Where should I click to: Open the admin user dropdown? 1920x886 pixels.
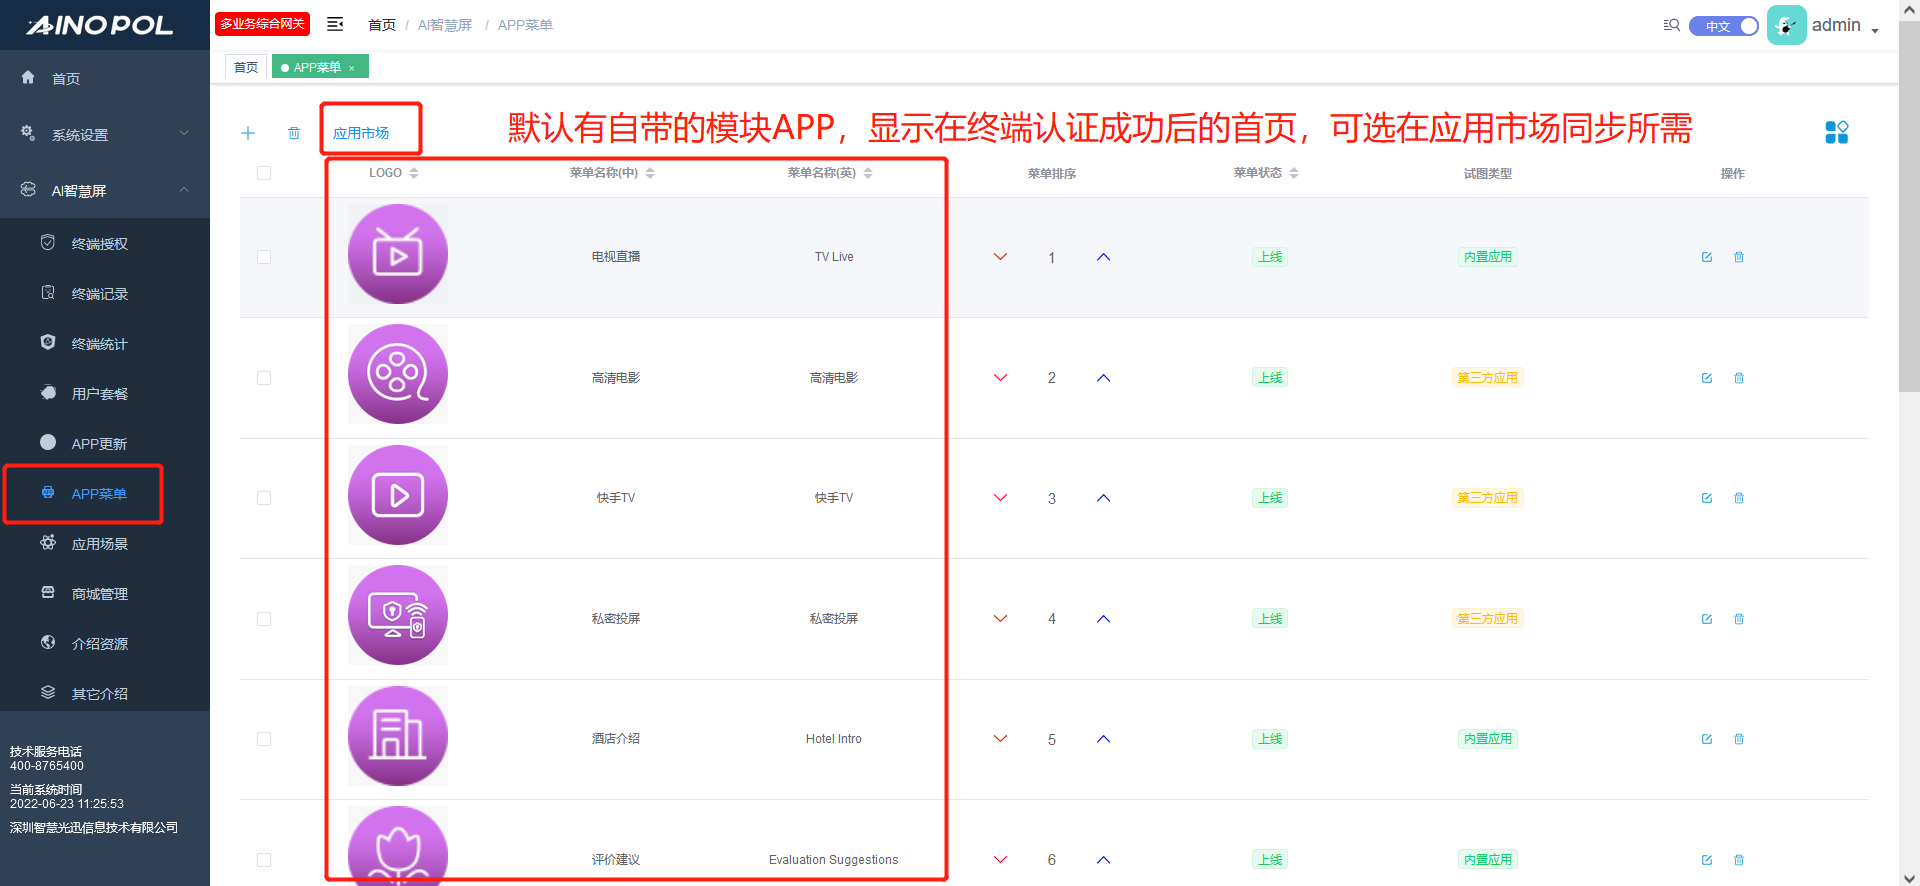(x=1843, y=26)
